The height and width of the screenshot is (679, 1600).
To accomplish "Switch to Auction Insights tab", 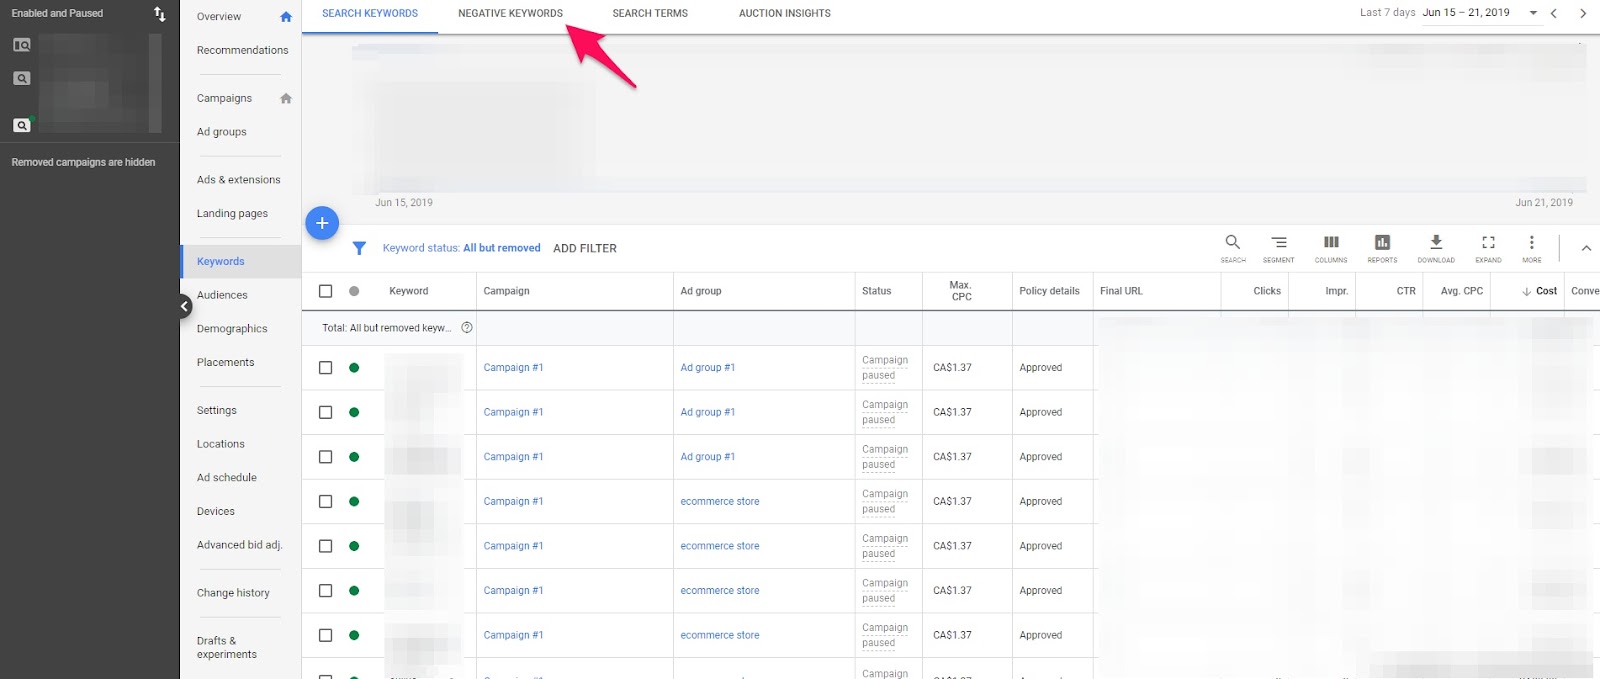I will [x=785, y=13].
